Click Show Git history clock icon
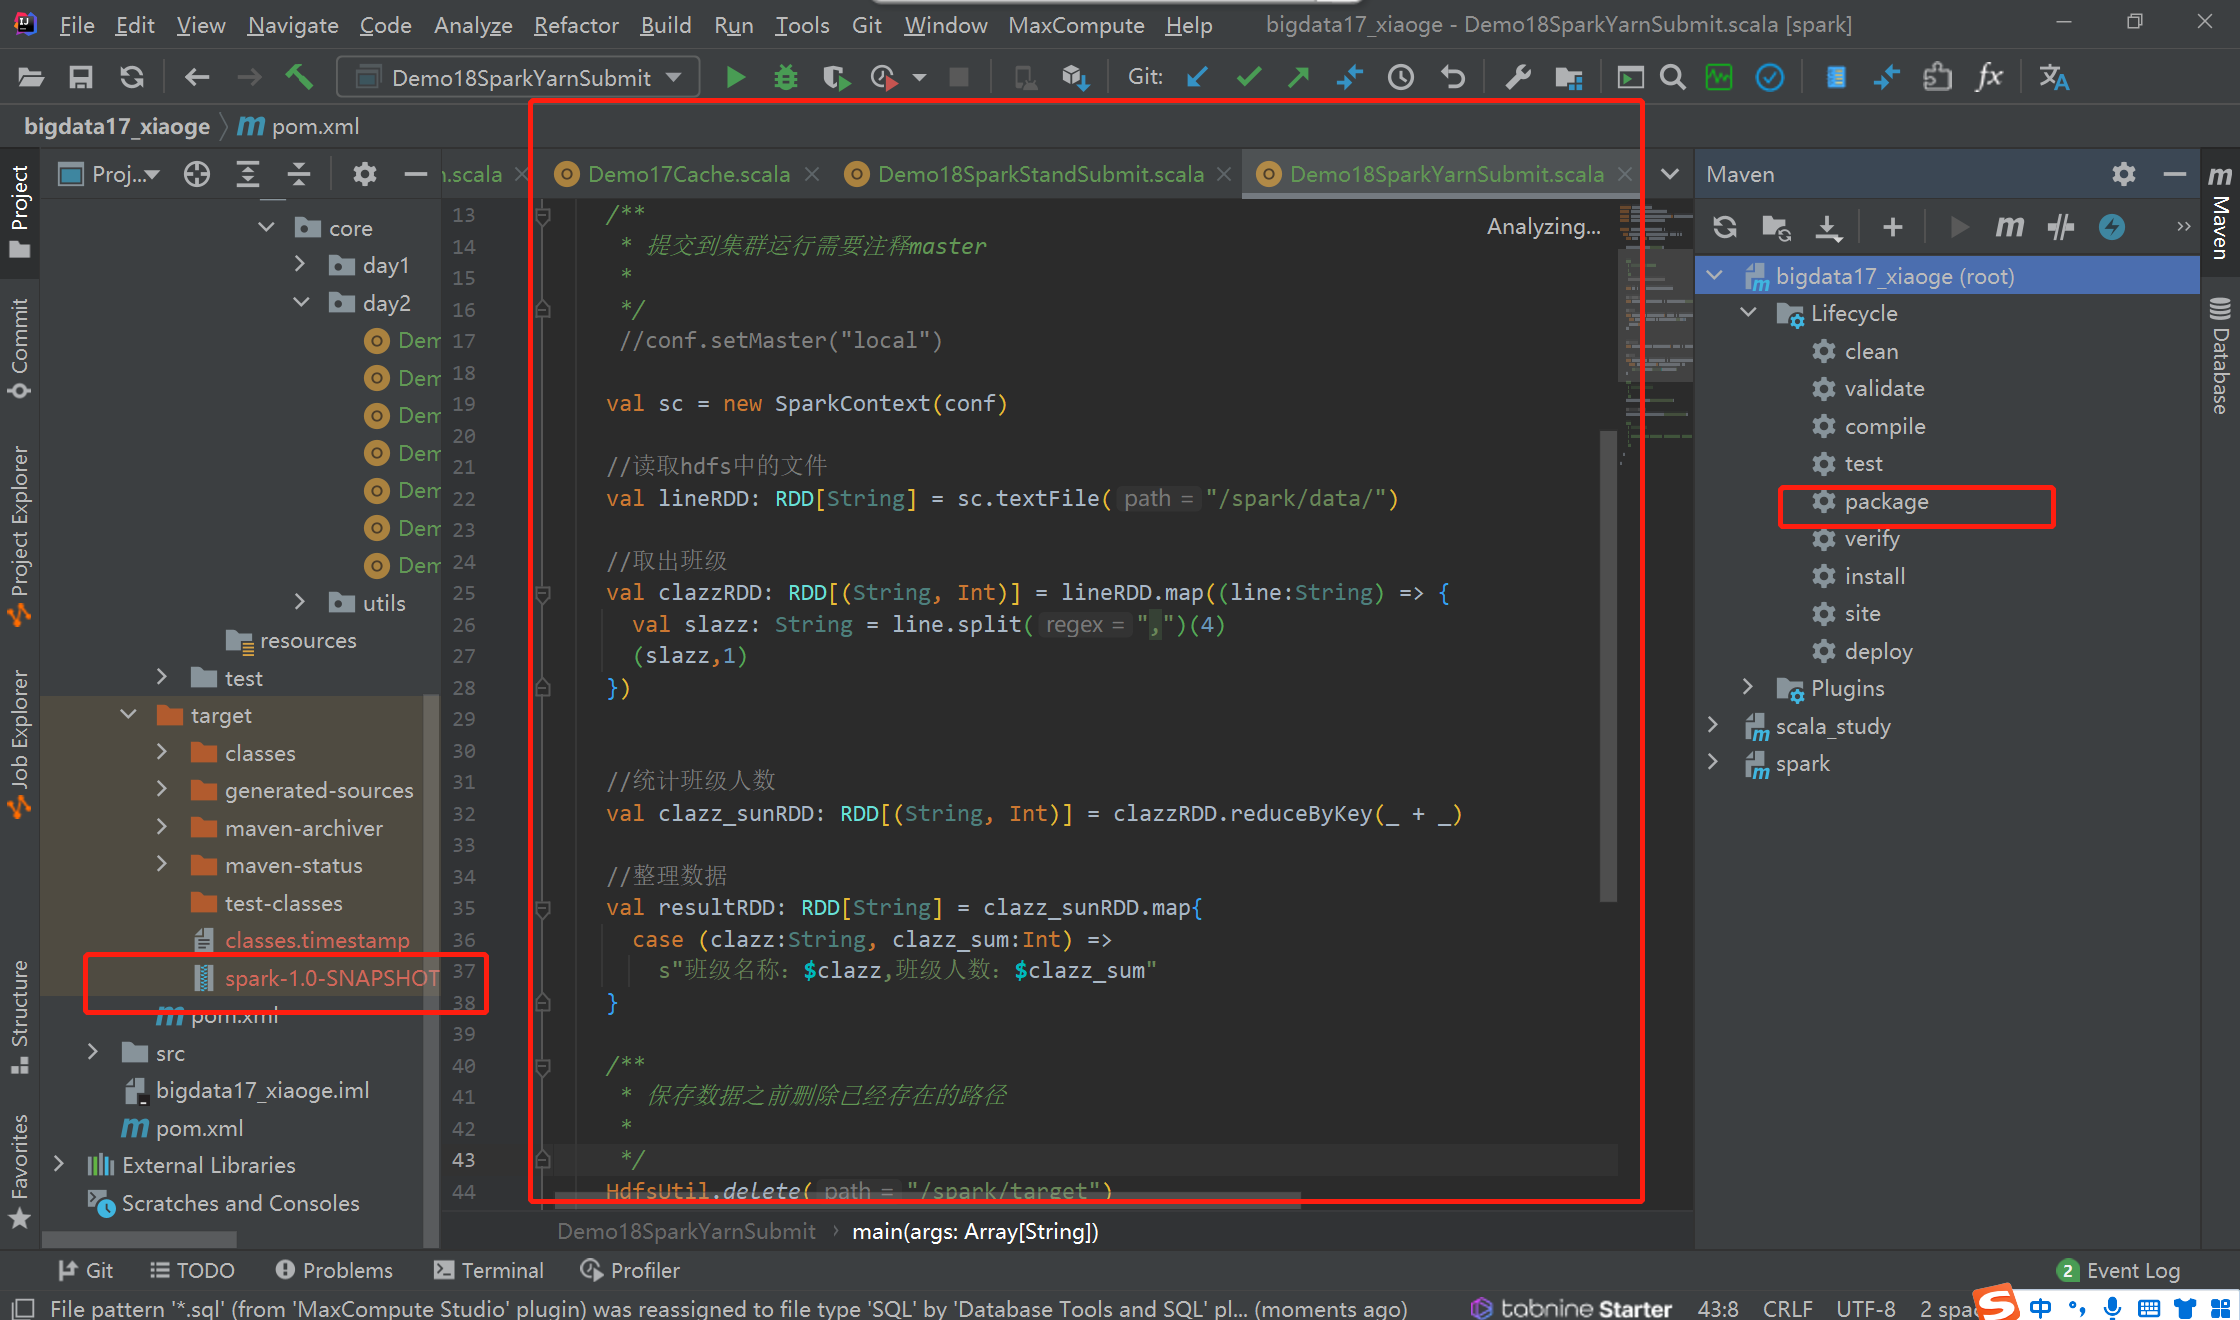The height and width of the screenshot is (1320, 2240). (x=1400, y=77)
